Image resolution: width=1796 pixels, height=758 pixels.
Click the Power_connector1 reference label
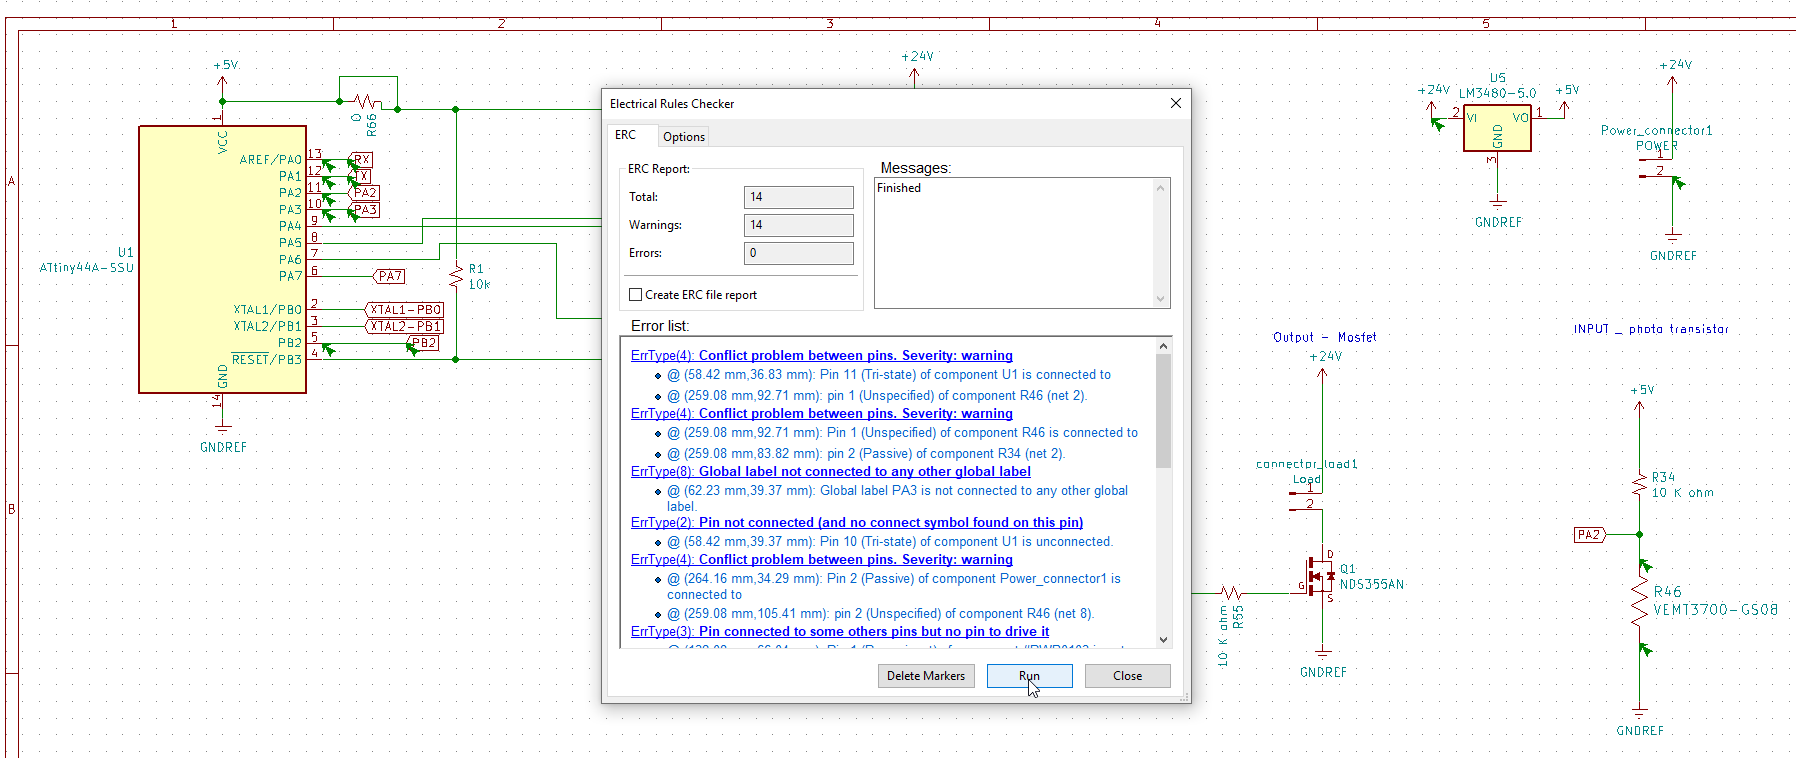(x=1656, y=131)
